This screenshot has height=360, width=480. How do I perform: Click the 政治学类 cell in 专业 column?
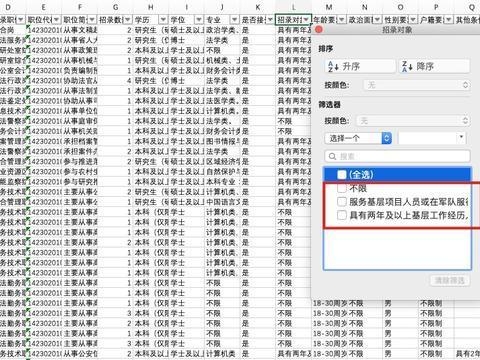tap(222, 30)
